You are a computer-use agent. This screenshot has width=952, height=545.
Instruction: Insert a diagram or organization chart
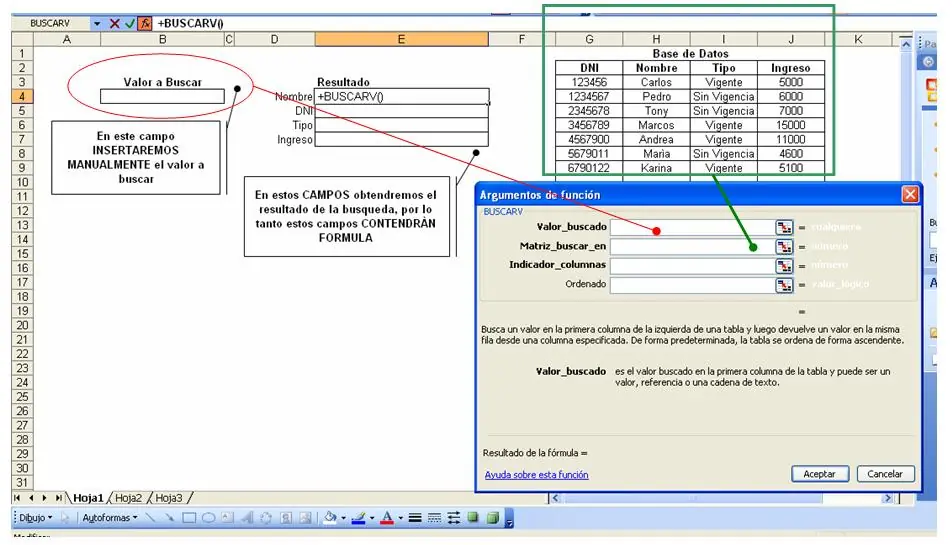[x=266, y=518]
